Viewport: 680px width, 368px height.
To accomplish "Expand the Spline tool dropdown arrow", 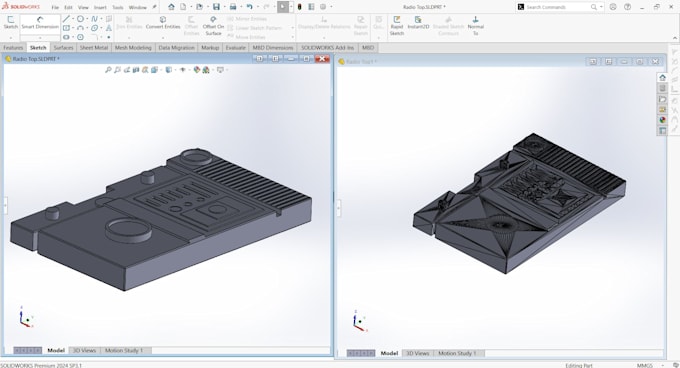I will coord(101,19).
